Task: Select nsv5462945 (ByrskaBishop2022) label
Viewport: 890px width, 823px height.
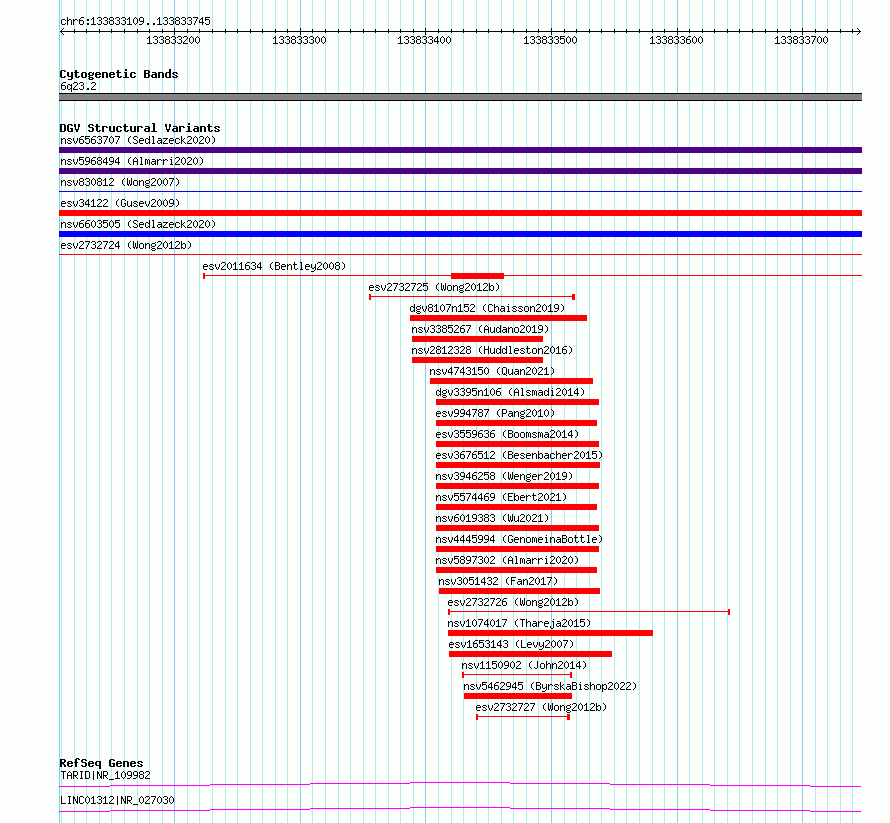Action: (x=550, y=686)
